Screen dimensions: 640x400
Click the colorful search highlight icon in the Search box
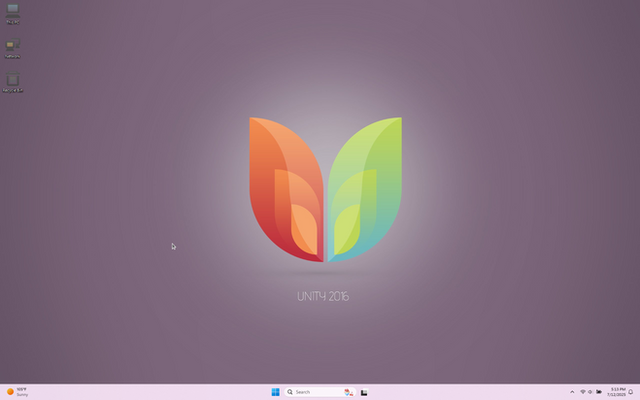click(x=348, y=392)
